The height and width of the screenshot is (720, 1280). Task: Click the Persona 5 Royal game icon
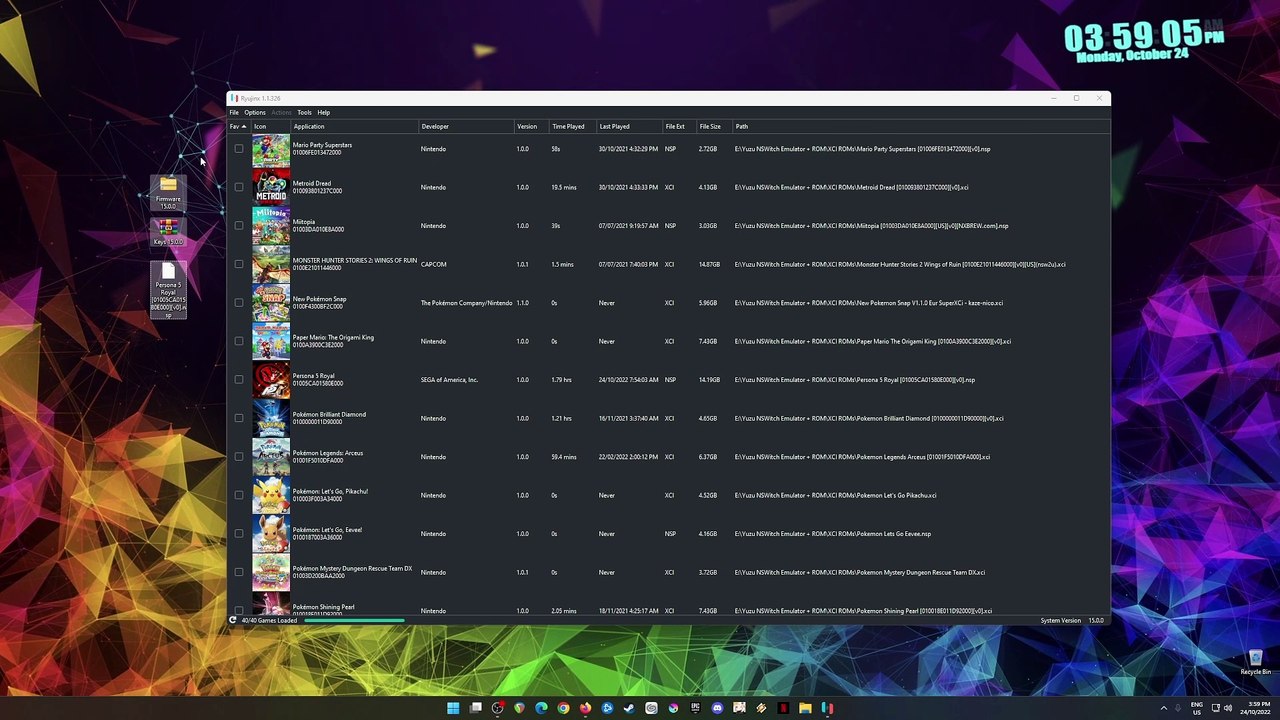tap(271, 380)
